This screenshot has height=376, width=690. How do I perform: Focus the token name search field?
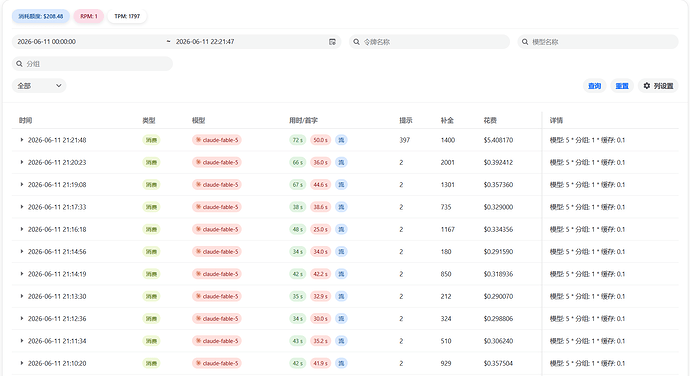pyautogui.click(x=429, y=42)
